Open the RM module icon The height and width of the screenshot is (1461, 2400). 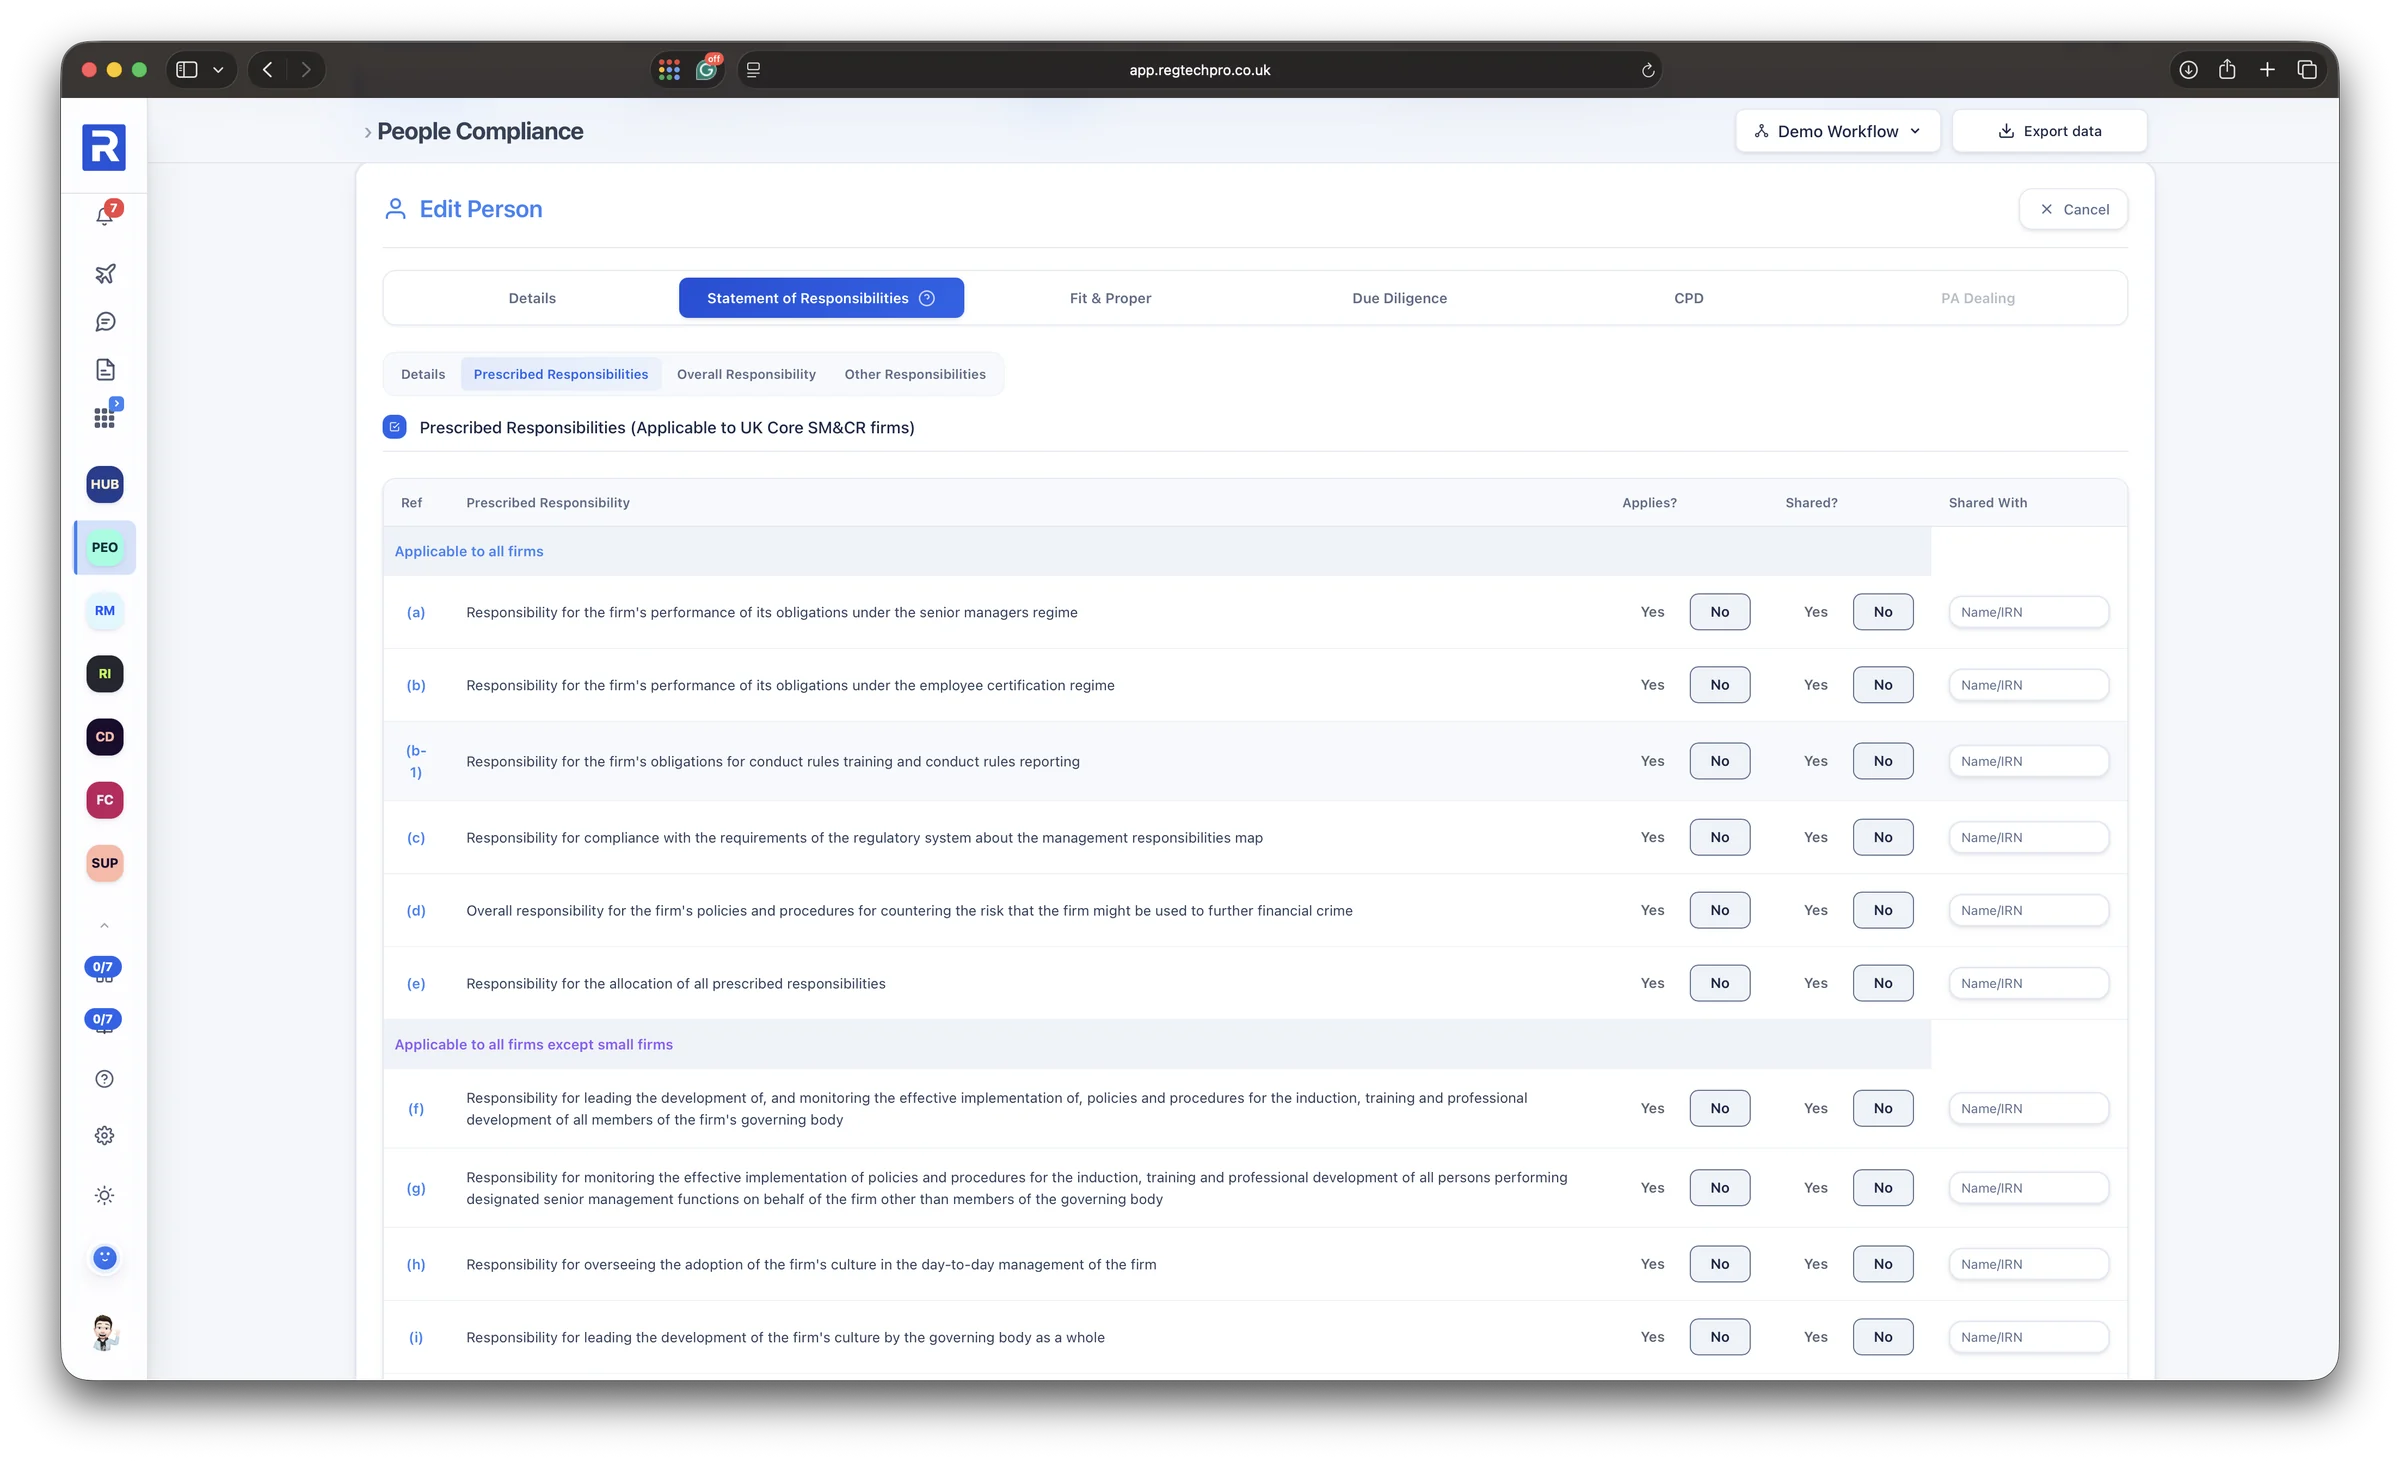point(105,610)
